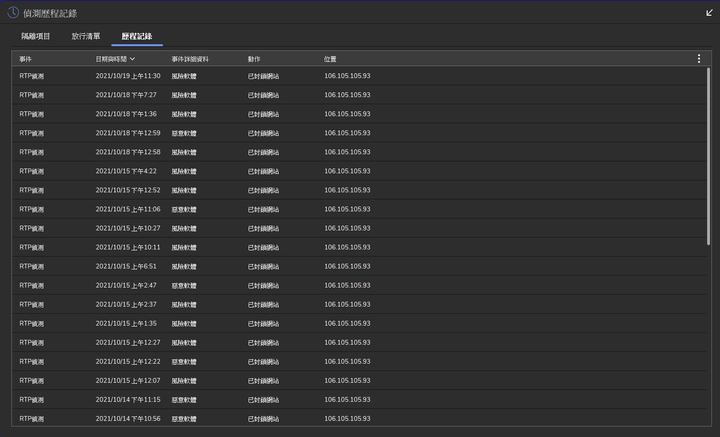Click 已封鎖網站 in the 2021/10/18 下午1:36 row

(x=264, y=114)
